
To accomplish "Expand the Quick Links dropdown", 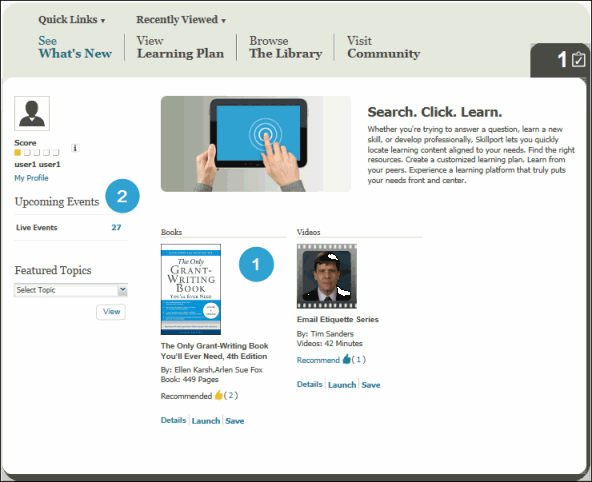I will tap(71, 20).
